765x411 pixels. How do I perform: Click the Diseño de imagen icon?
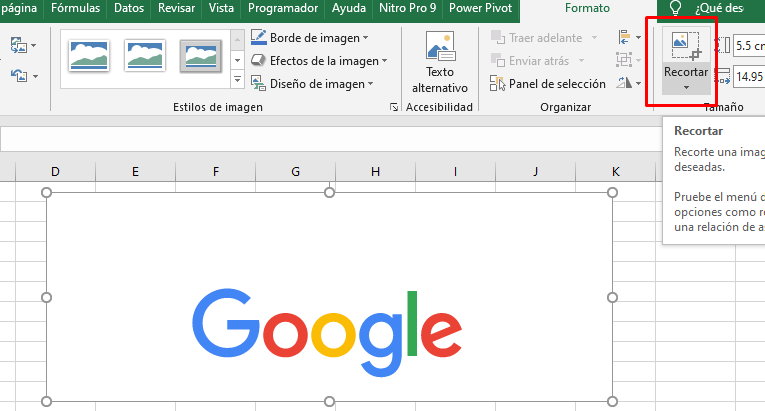point(259,83)
